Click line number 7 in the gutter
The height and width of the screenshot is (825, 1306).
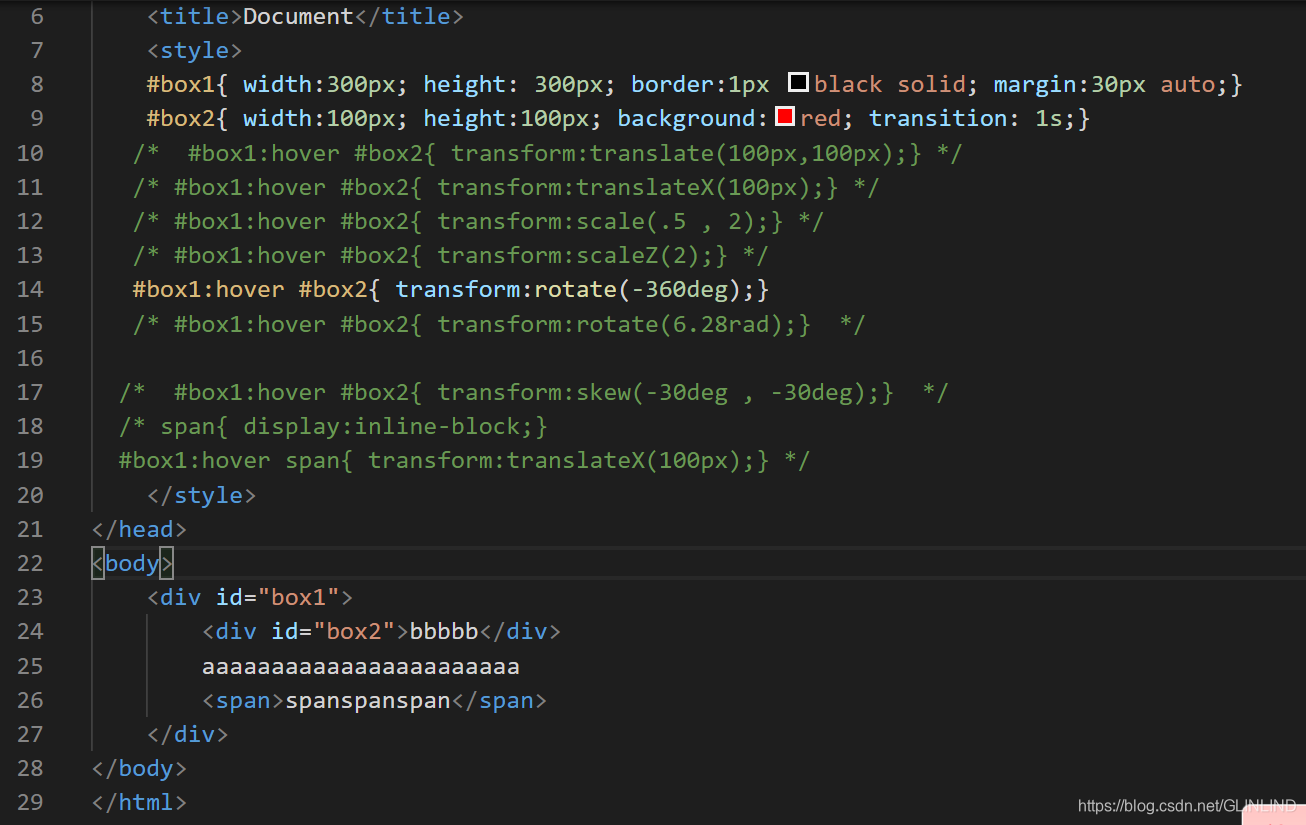point(37,50)
